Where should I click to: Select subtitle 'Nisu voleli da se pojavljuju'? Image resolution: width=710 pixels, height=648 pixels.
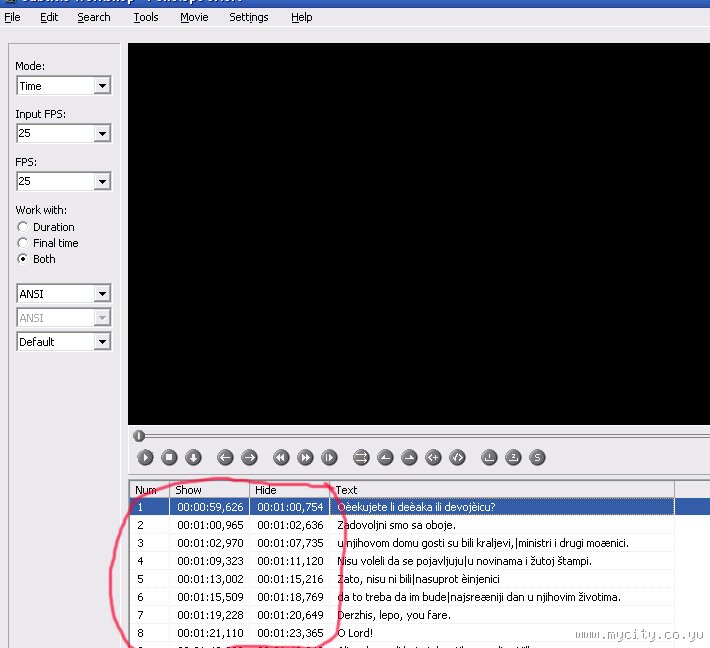pyautogui.click(x=464, y=561)
